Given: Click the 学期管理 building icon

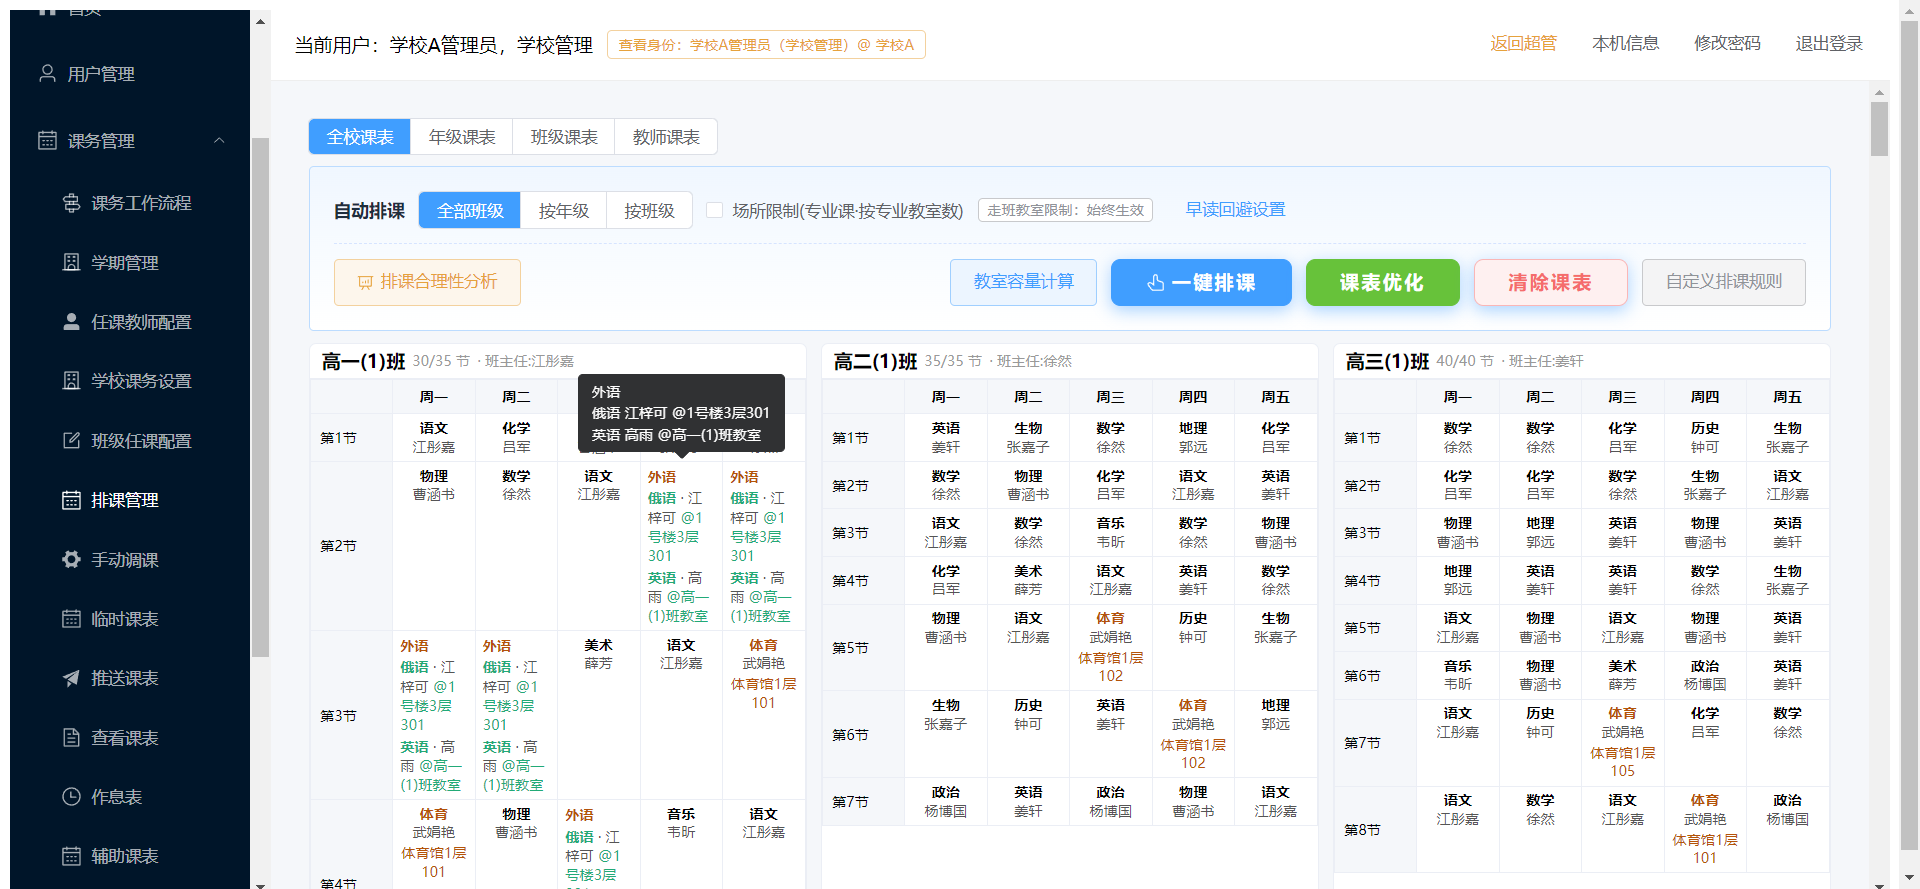Looking at the screenshot, I should coord(71,262).
